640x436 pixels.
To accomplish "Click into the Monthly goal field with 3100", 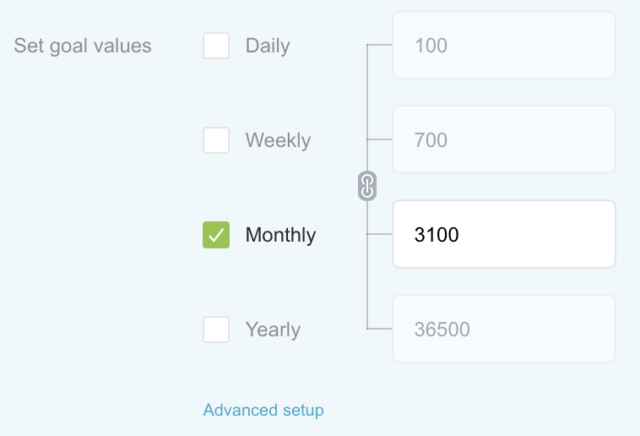I will [503, 235].
